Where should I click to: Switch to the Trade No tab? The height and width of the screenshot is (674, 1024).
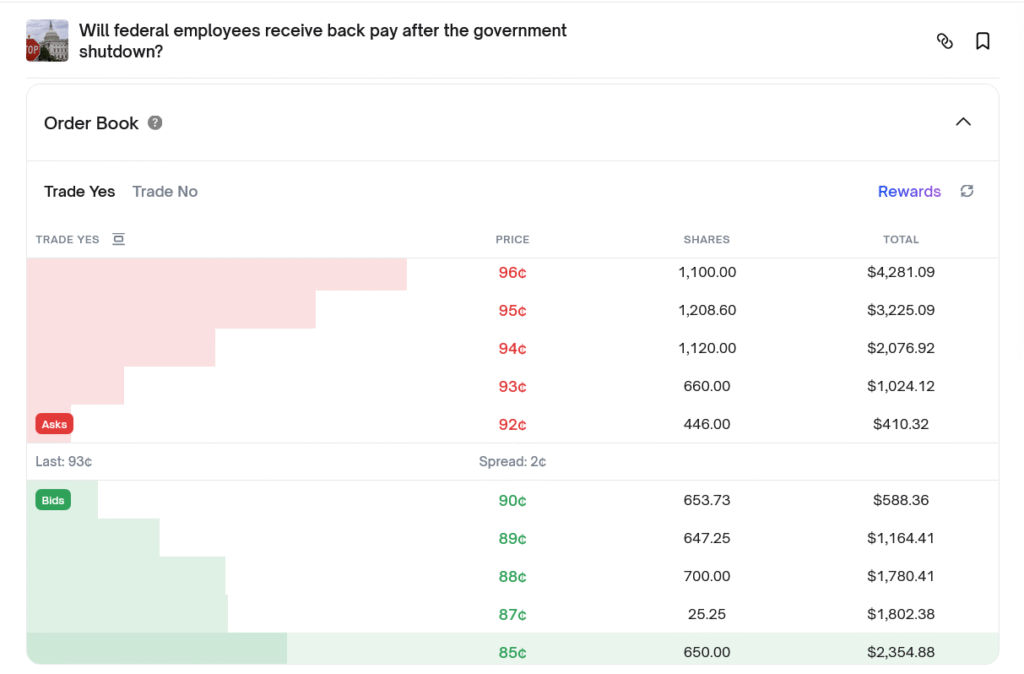pos(165,191)
